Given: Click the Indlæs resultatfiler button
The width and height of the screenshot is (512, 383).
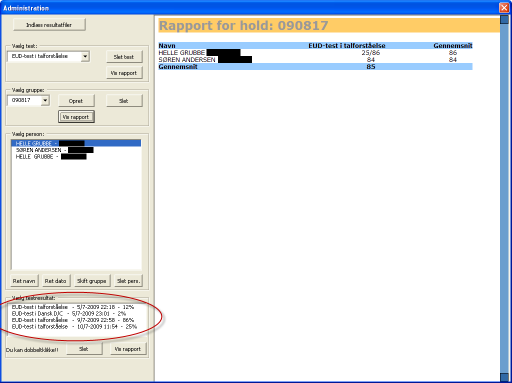Looking at the screenshot, I should [x=49, y=25].
